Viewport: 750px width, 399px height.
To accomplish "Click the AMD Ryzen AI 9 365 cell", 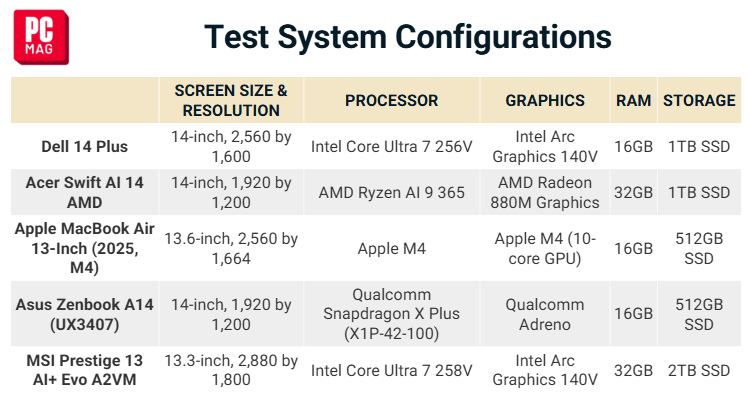I will [392, 192].
